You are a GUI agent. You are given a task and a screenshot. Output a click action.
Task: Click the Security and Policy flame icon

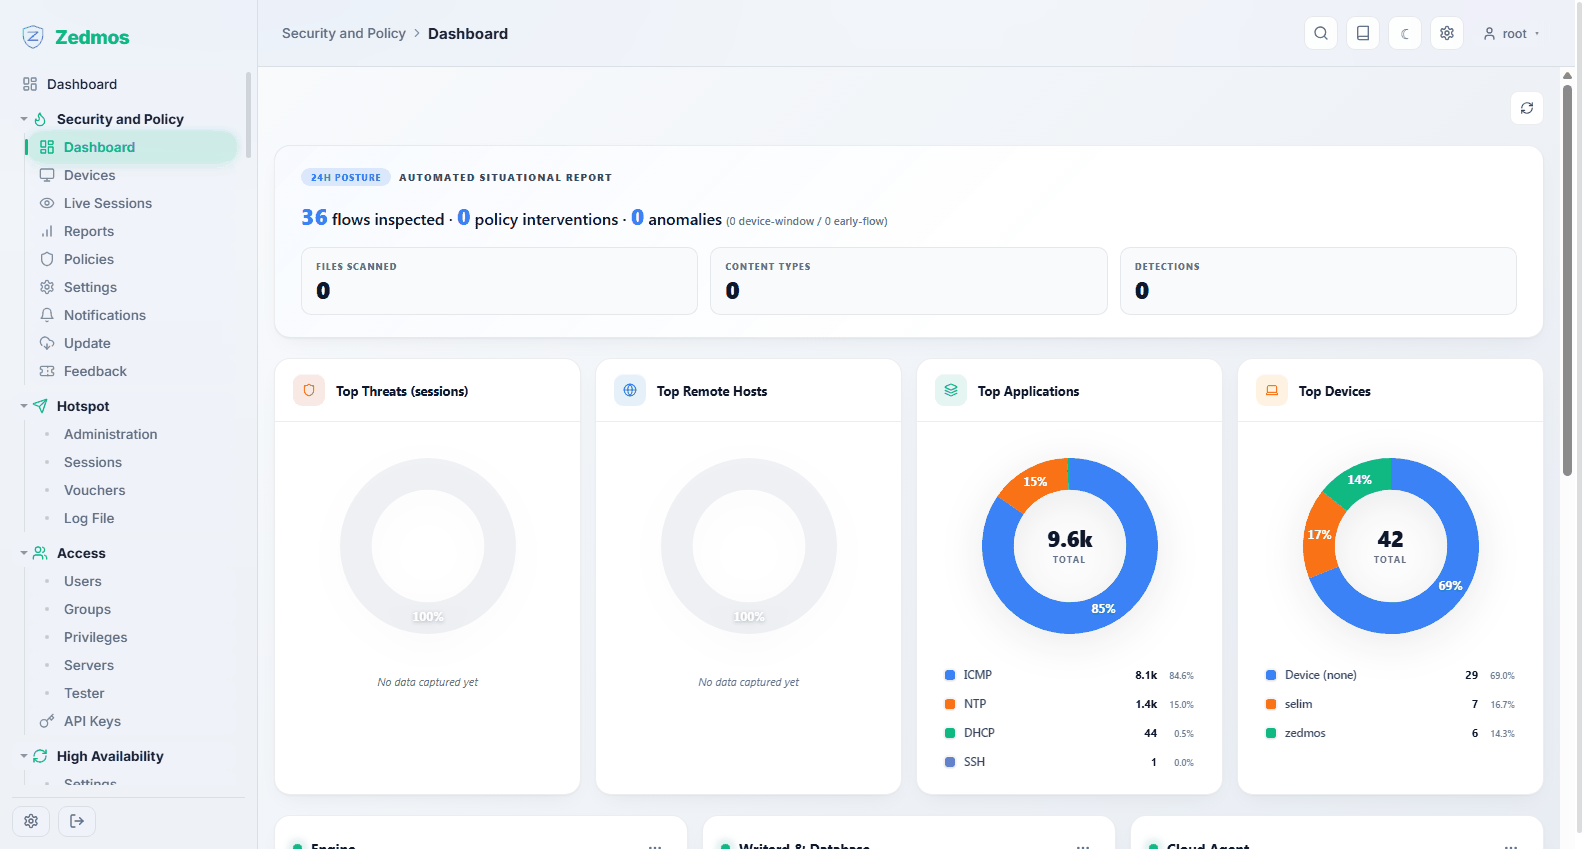40,119
